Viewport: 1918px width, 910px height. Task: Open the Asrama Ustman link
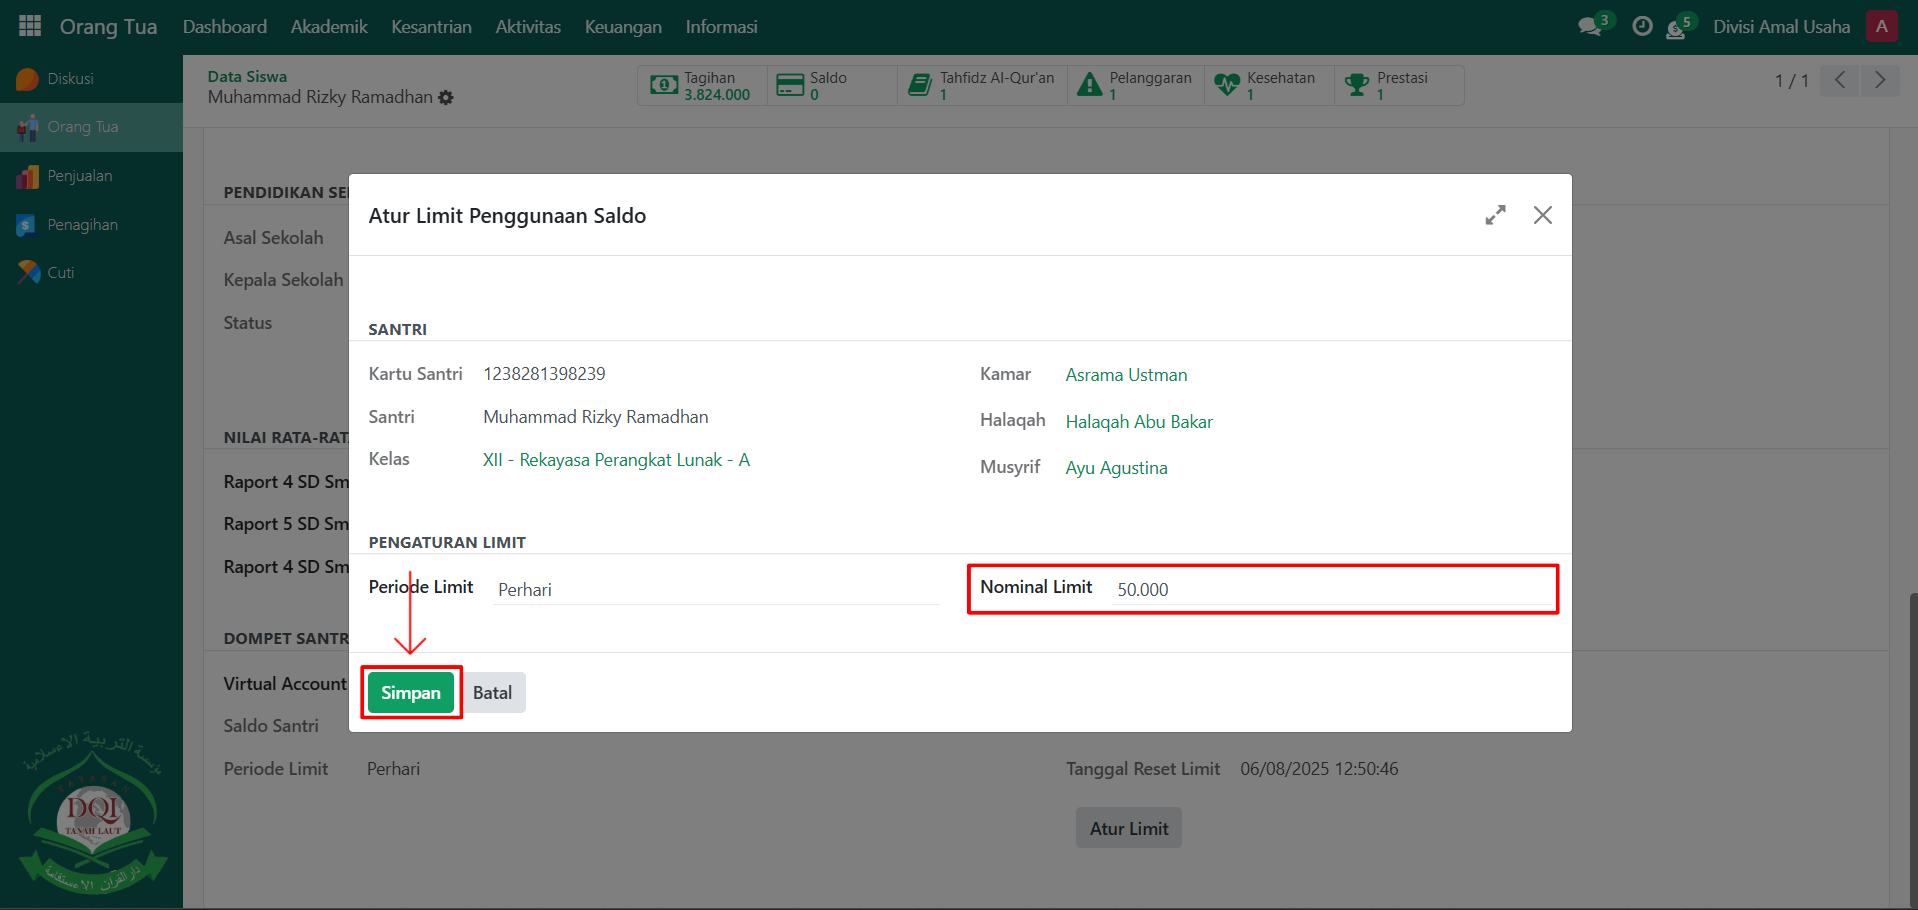point(1126,375)
